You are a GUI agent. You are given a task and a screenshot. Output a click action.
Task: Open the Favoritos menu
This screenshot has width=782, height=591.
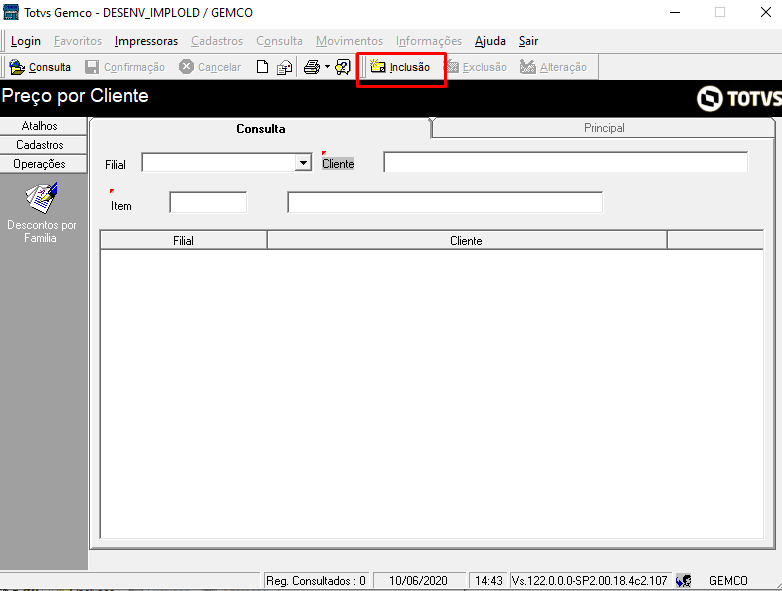pos(78,41)
